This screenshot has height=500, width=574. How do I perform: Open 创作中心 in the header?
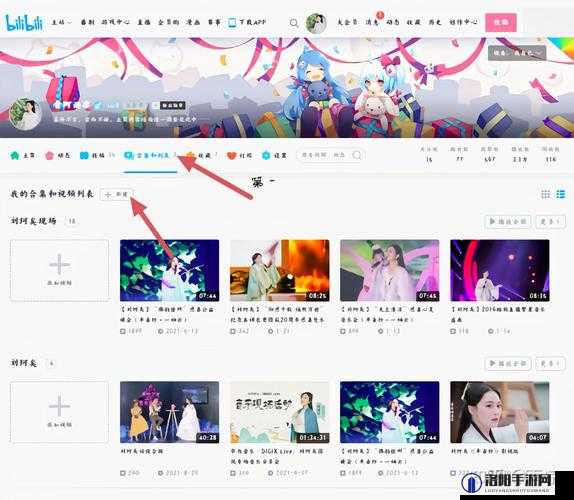(x=463, y=22)
